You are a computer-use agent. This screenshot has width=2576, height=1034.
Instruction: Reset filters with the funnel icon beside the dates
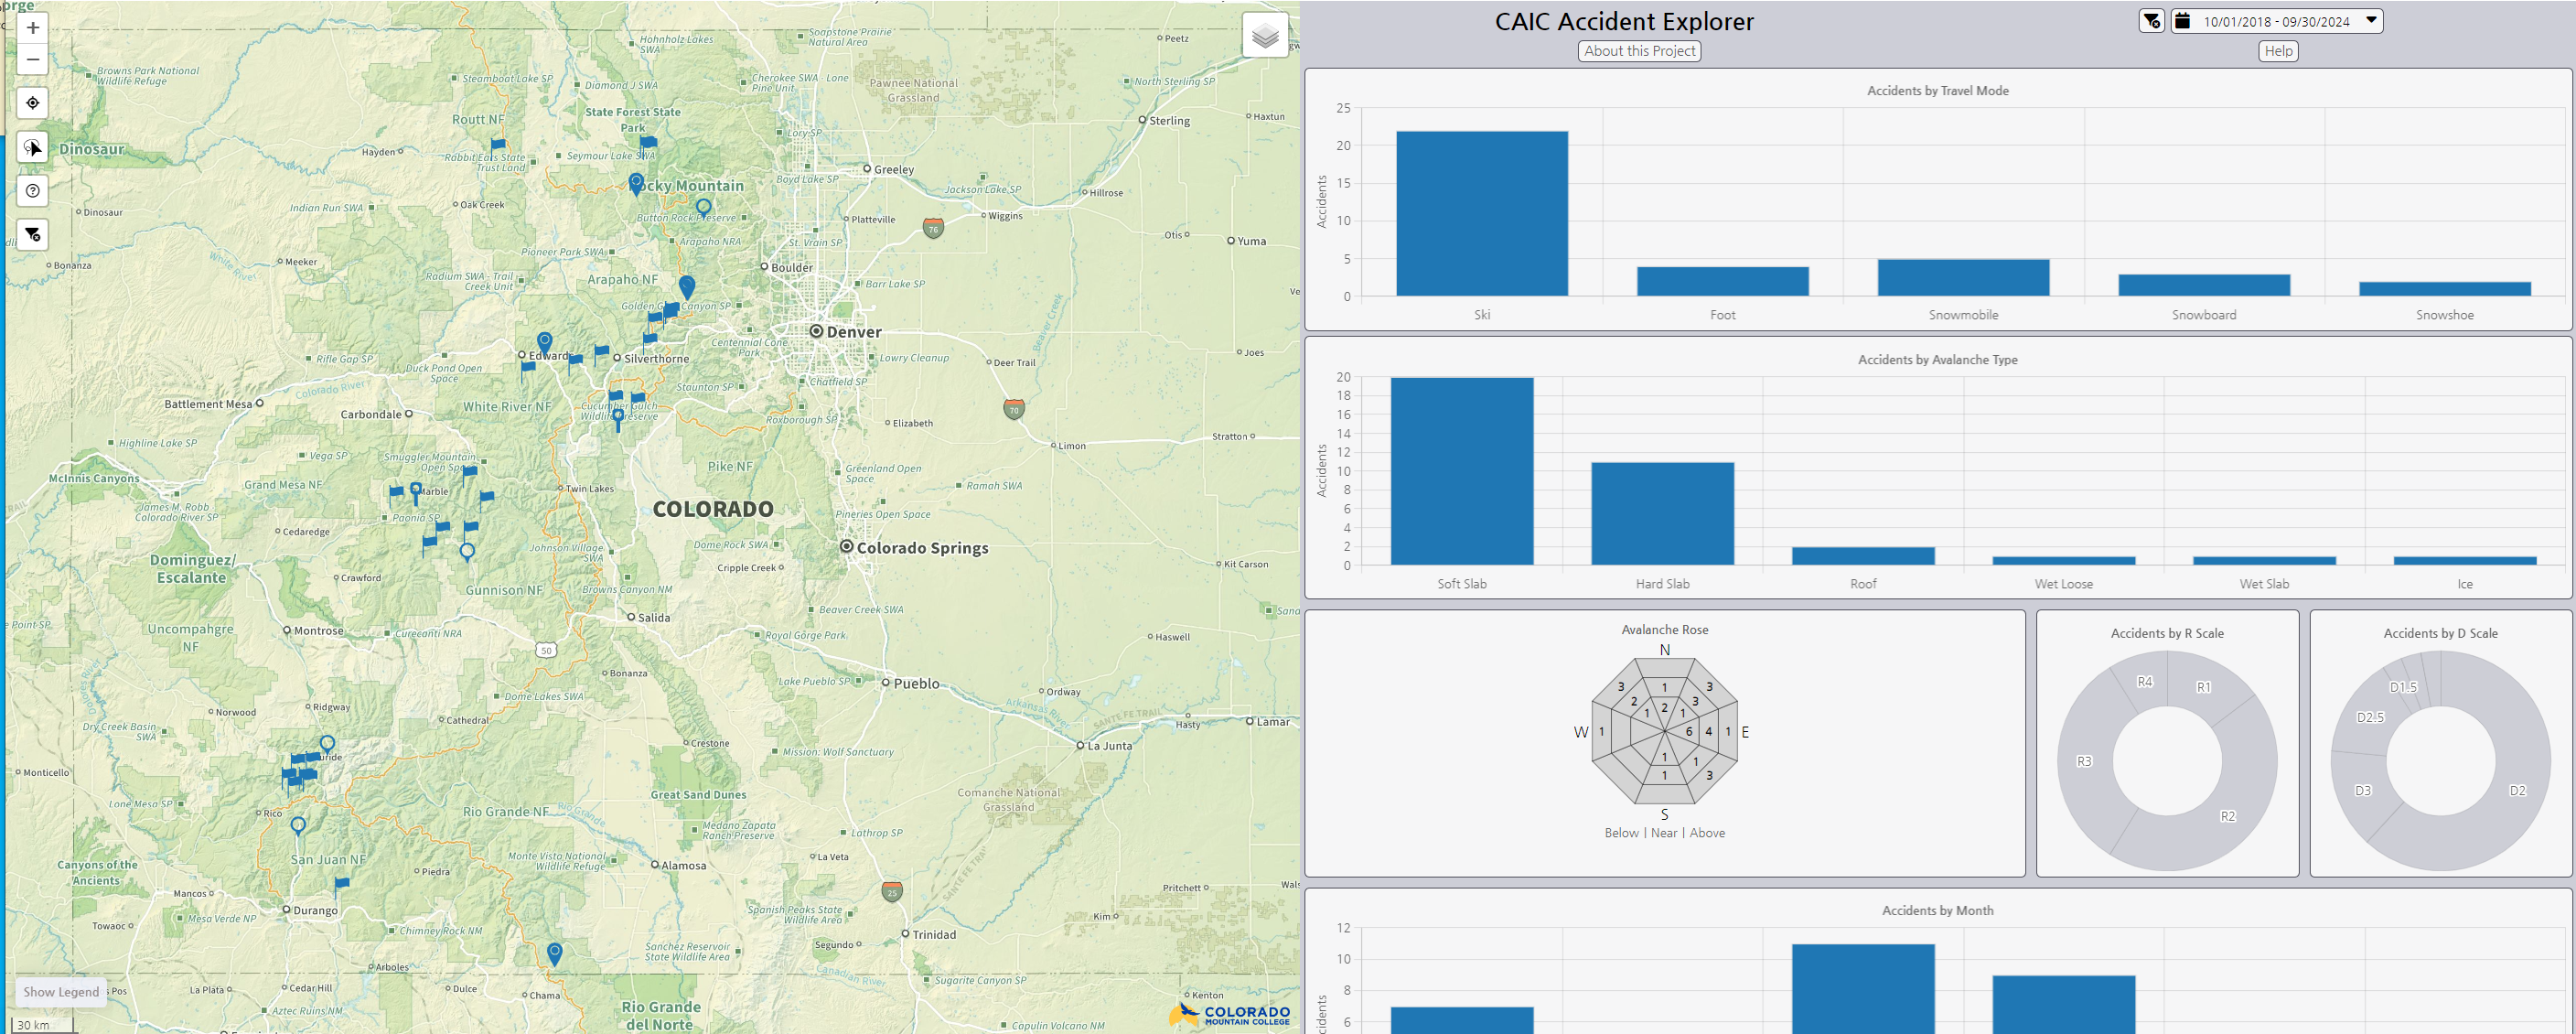(2151, 20)
